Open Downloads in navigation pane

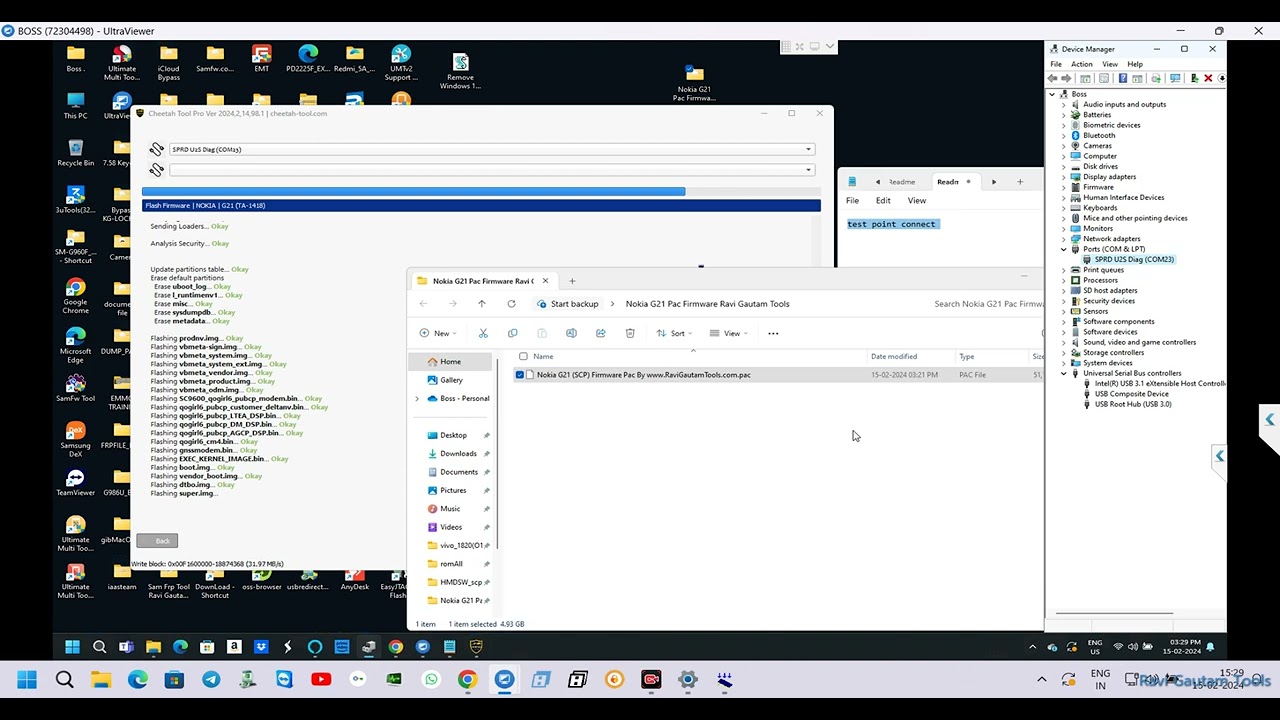[x=458, y=453]
